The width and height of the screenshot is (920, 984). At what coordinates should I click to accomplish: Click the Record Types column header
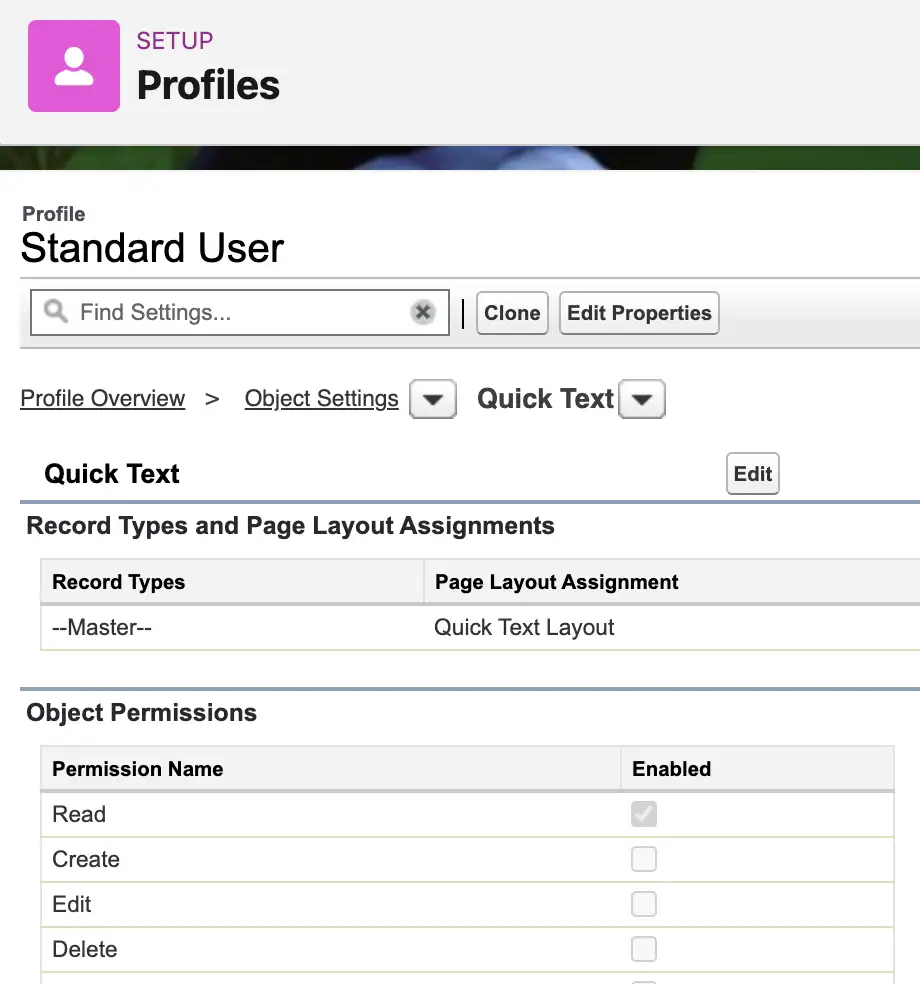click(118, 582)
